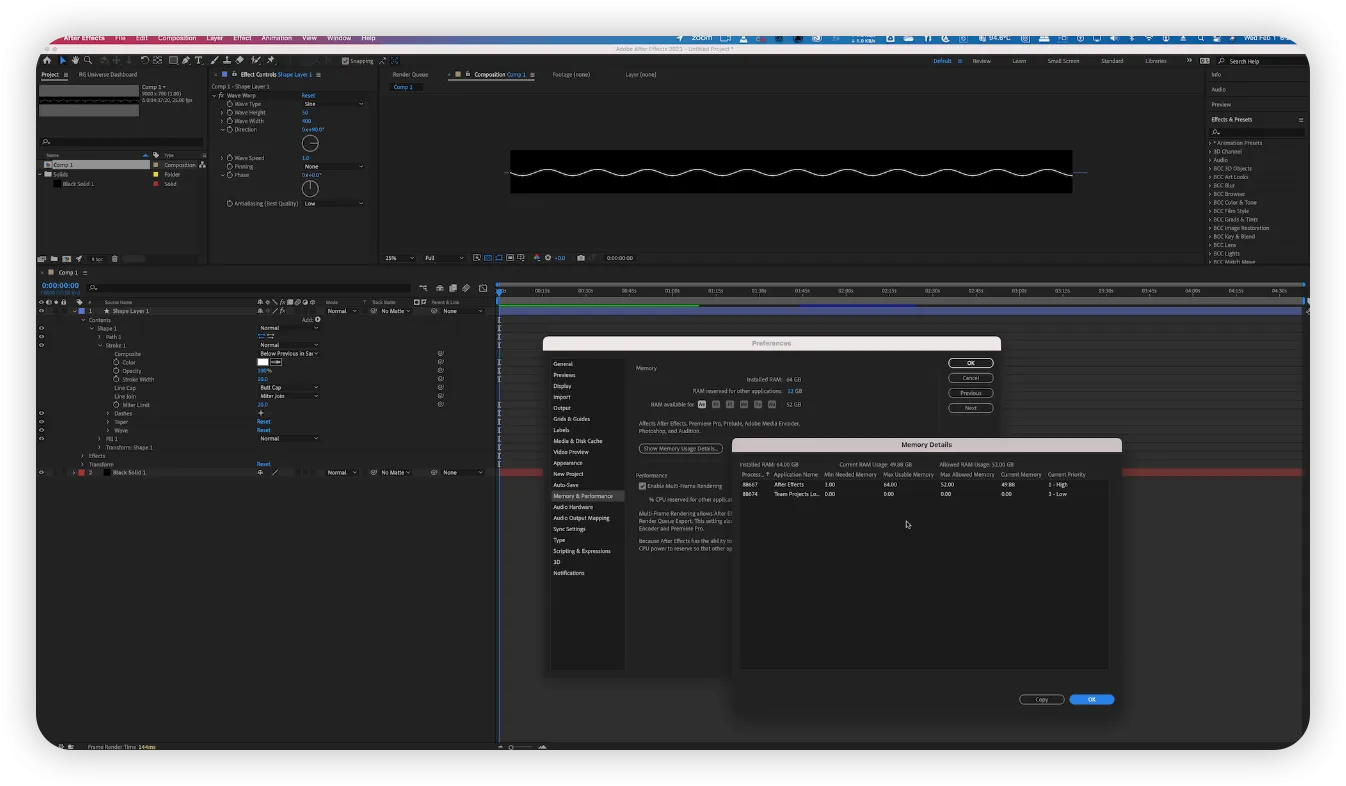Click current timecode 0:00:00:00 in timeline
The image size is (1346, 786).
(x=60, y=286)
